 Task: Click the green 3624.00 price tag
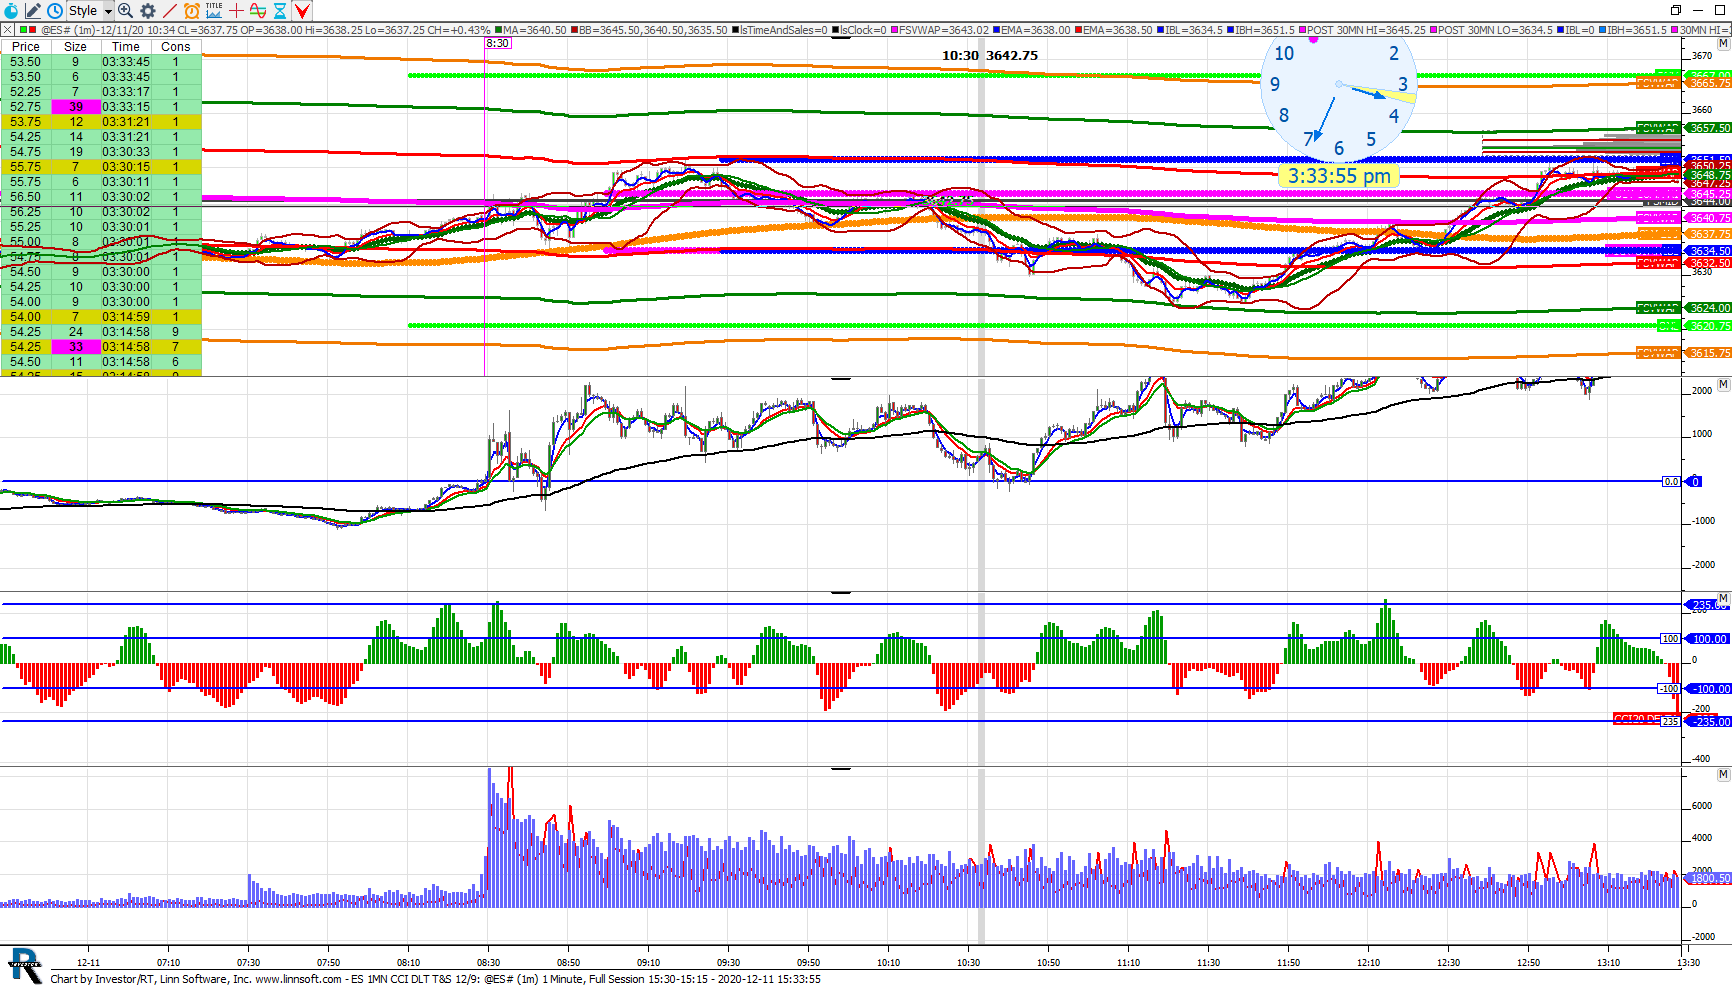(1709, 308)
